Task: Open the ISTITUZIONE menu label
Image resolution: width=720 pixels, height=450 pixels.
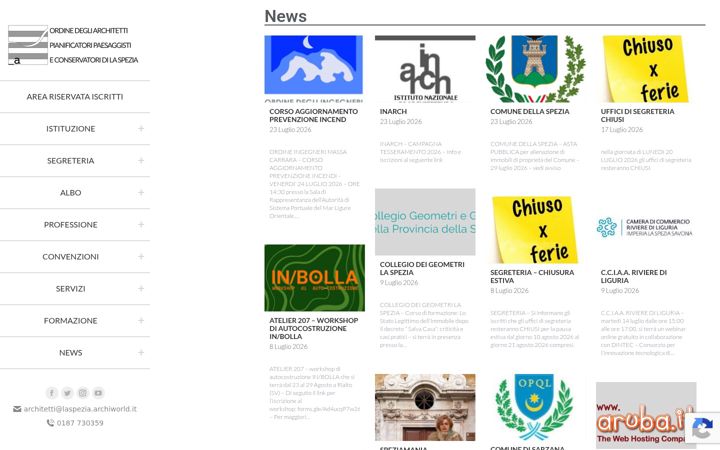Action: [x=71, y=129]
